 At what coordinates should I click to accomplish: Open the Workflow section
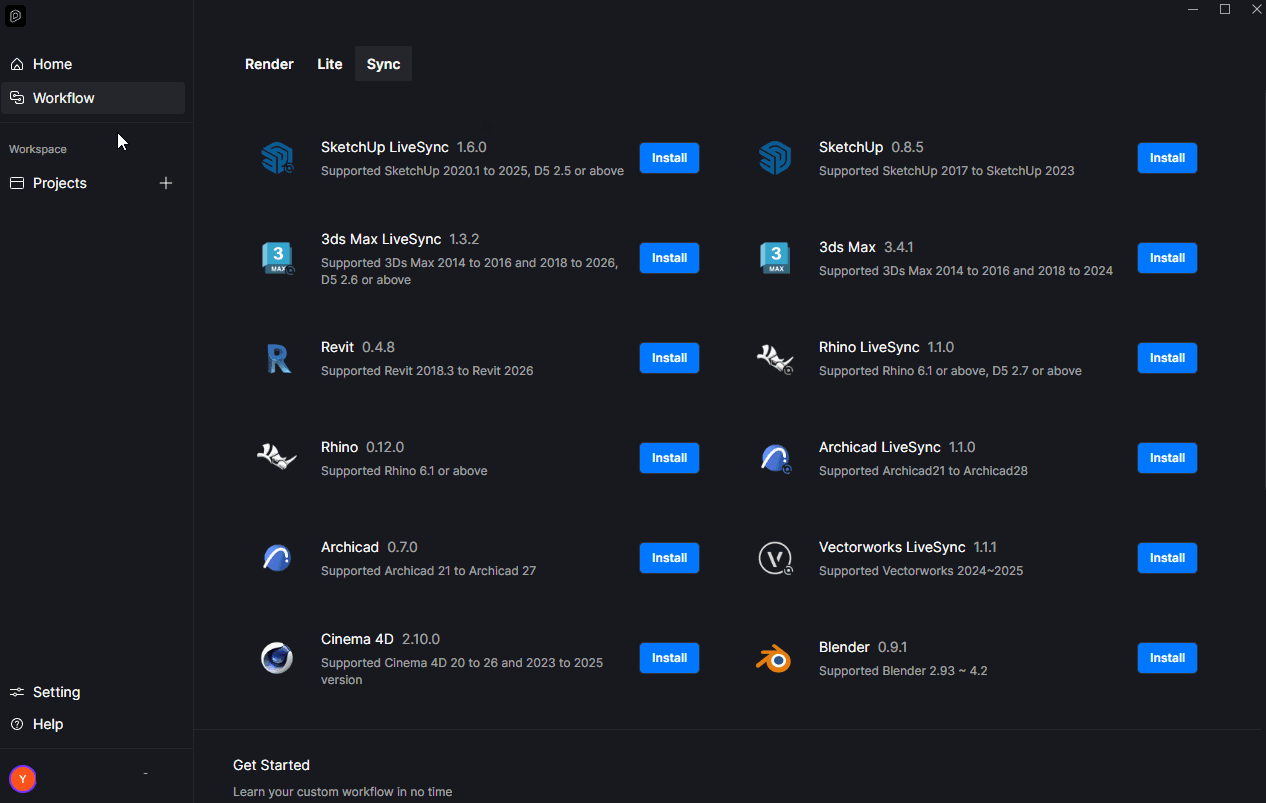pyautogui.click(x=92, y=98)
